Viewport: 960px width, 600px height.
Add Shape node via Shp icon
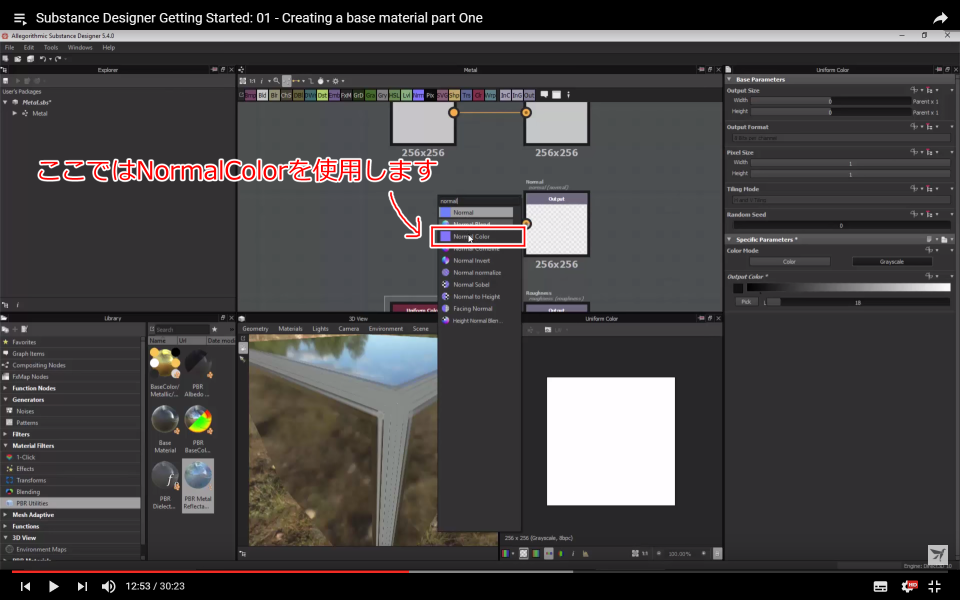point(454,96)
